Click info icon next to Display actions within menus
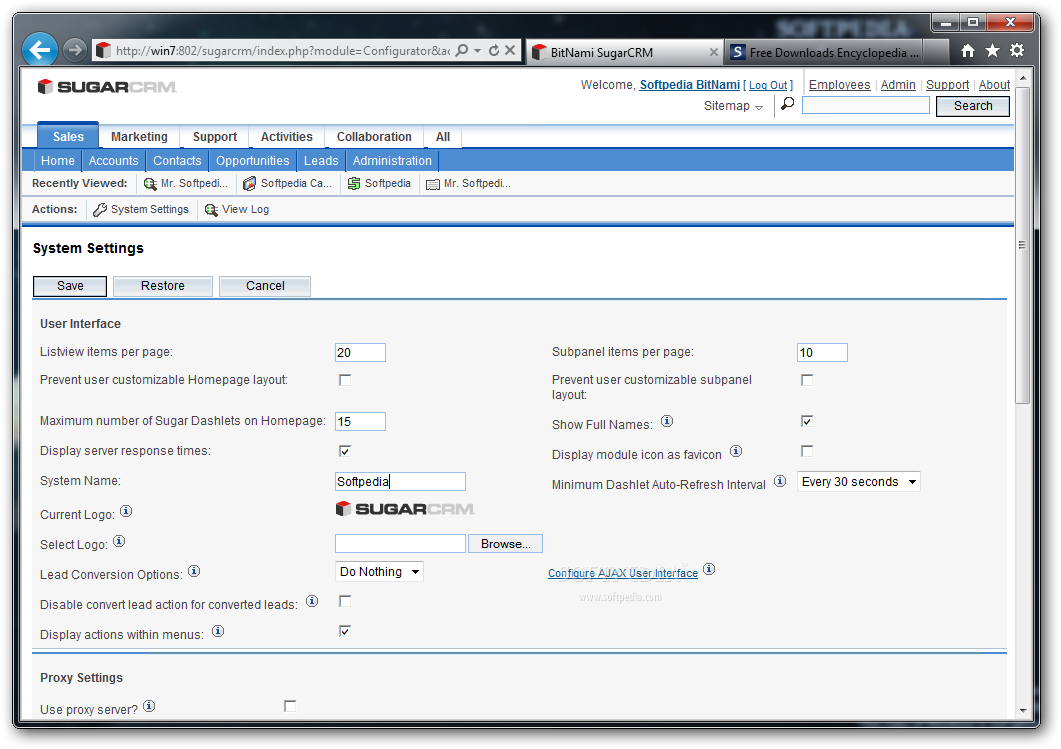Image resolution: width=1061 pixels, height=749 pixels. pyautogui.click(x=218, y=631)
